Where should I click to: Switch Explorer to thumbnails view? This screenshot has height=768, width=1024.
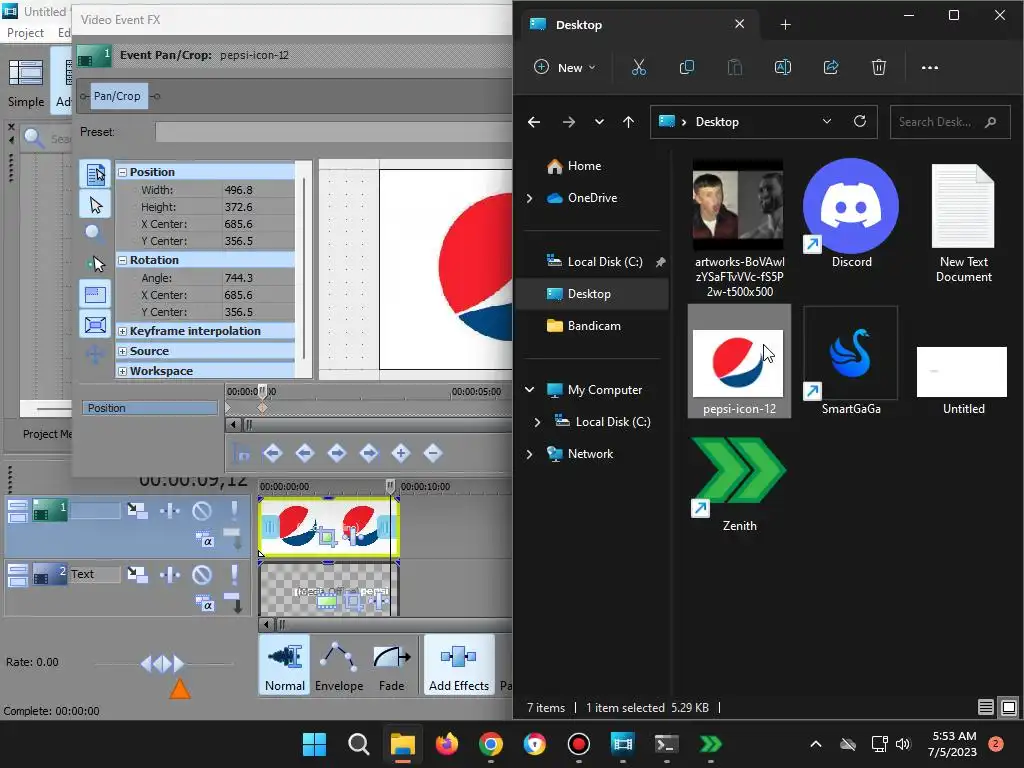[1008, 707]
